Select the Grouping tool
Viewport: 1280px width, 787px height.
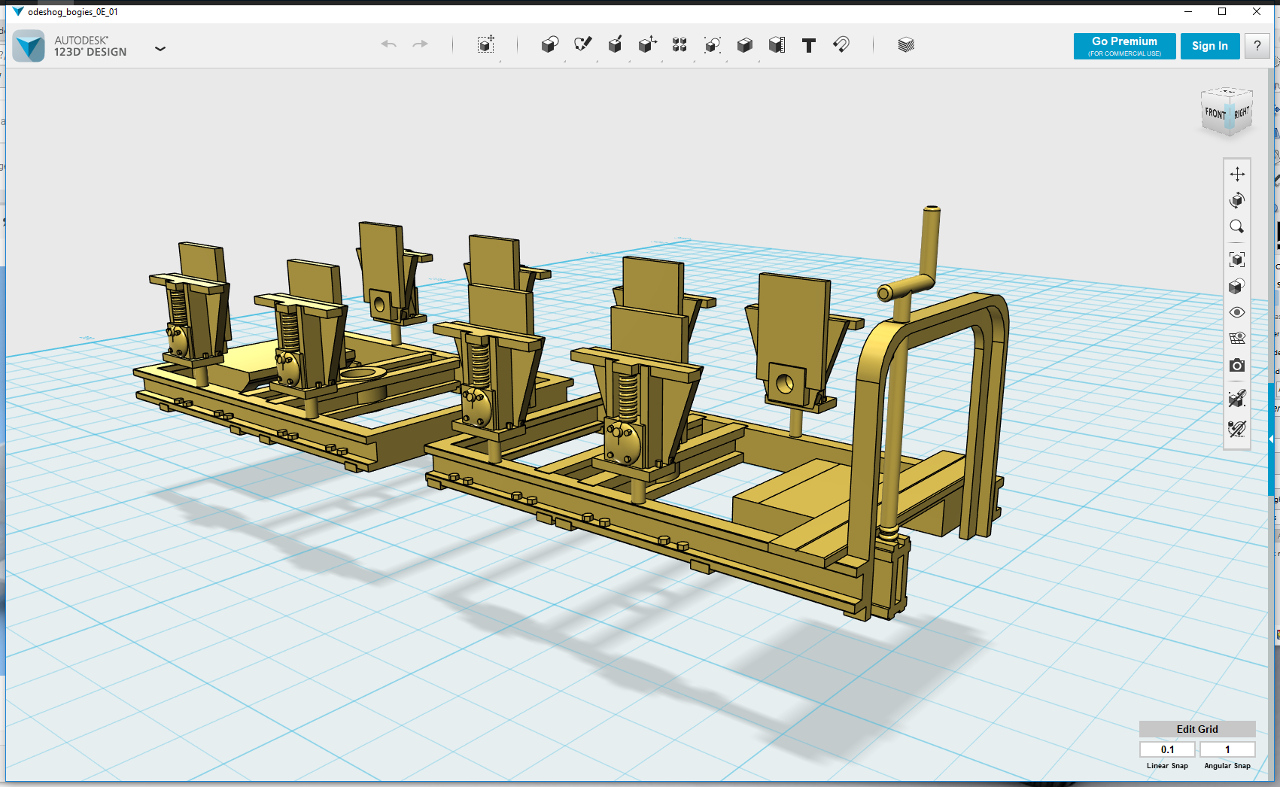point(712,45)
